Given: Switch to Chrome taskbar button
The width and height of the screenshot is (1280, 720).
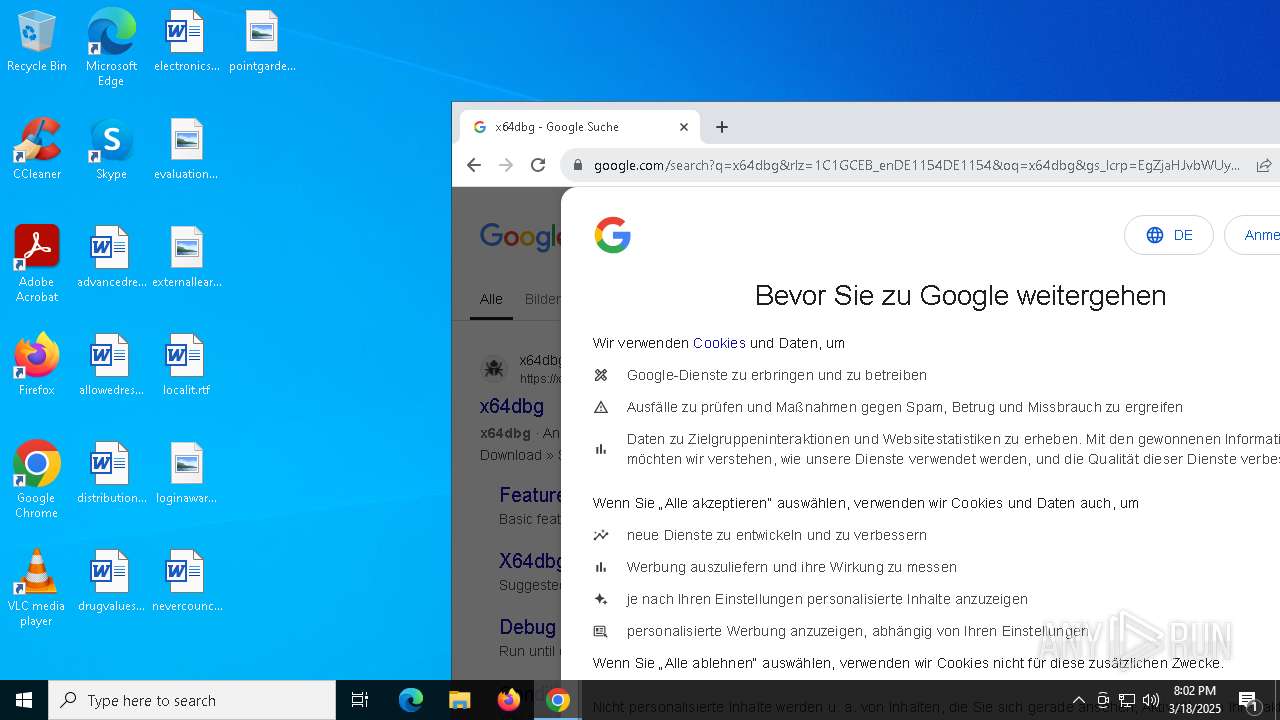Looking at the screenshot, I should tap(558, 700).
